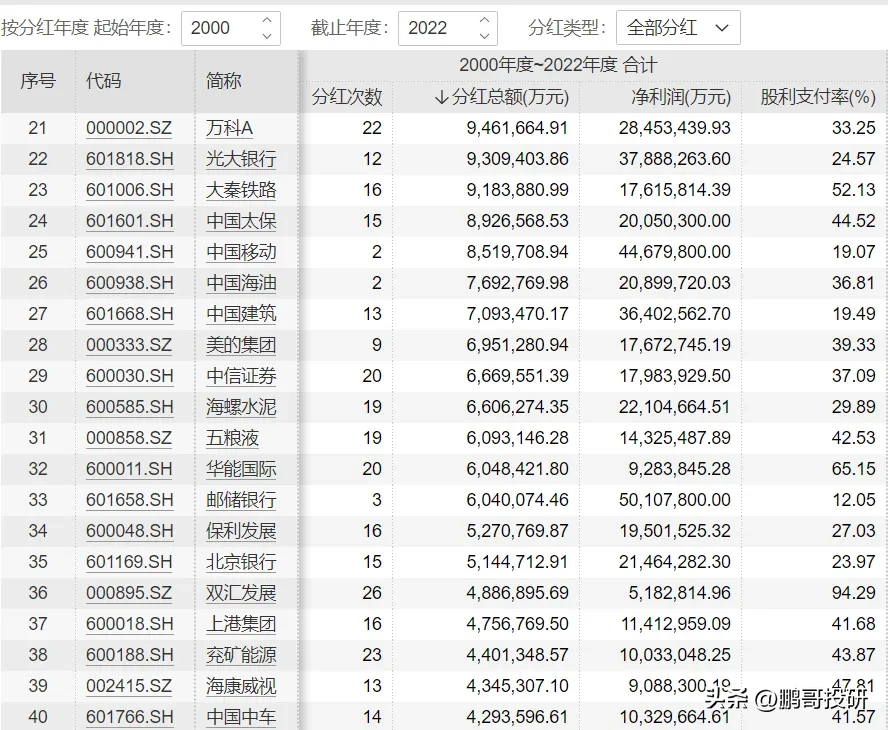Open the 万科A stock name link

[x=229, y=128]
